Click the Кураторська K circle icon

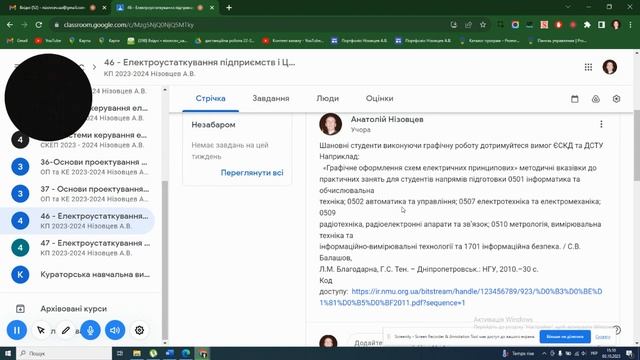click(x=20, y=274)
